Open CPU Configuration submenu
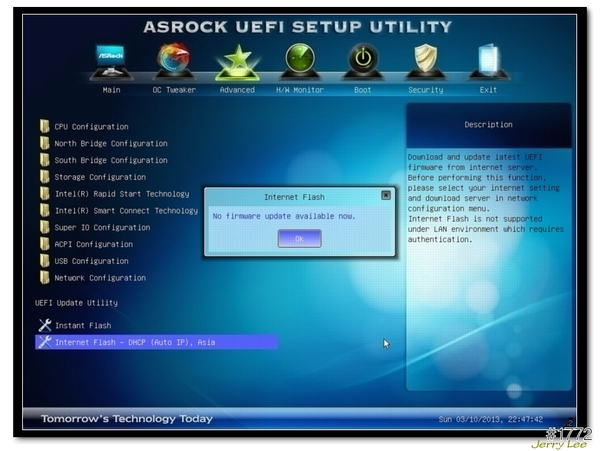 click(x=91, y=127)
